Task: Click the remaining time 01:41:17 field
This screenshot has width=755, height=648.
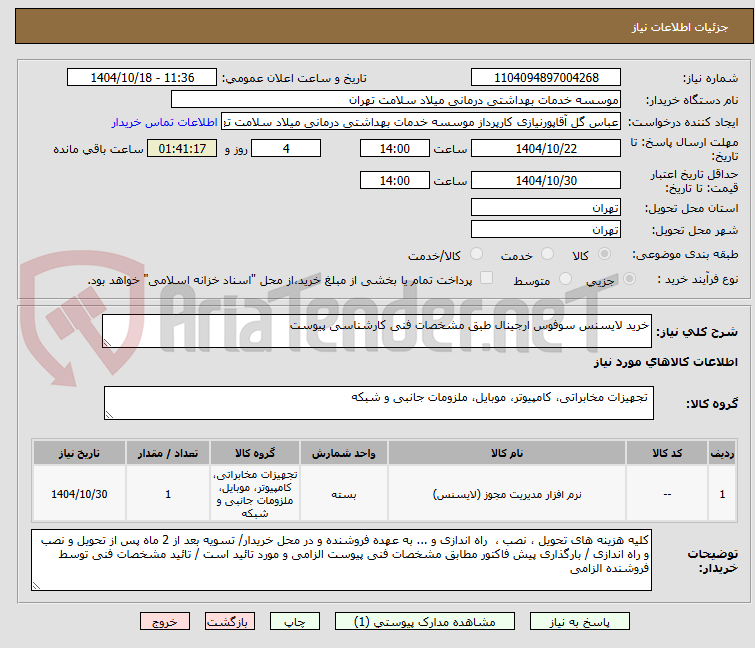Action: 182,148
